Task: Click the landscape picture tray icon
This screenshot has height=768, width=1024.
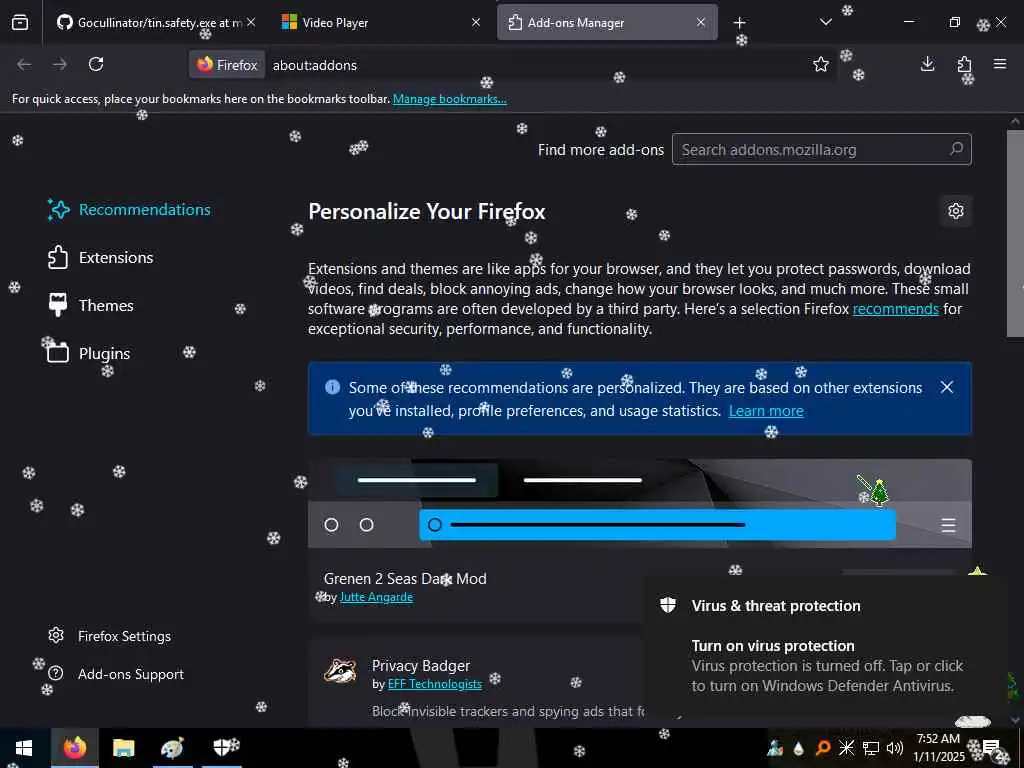Action: click(775, 748)
